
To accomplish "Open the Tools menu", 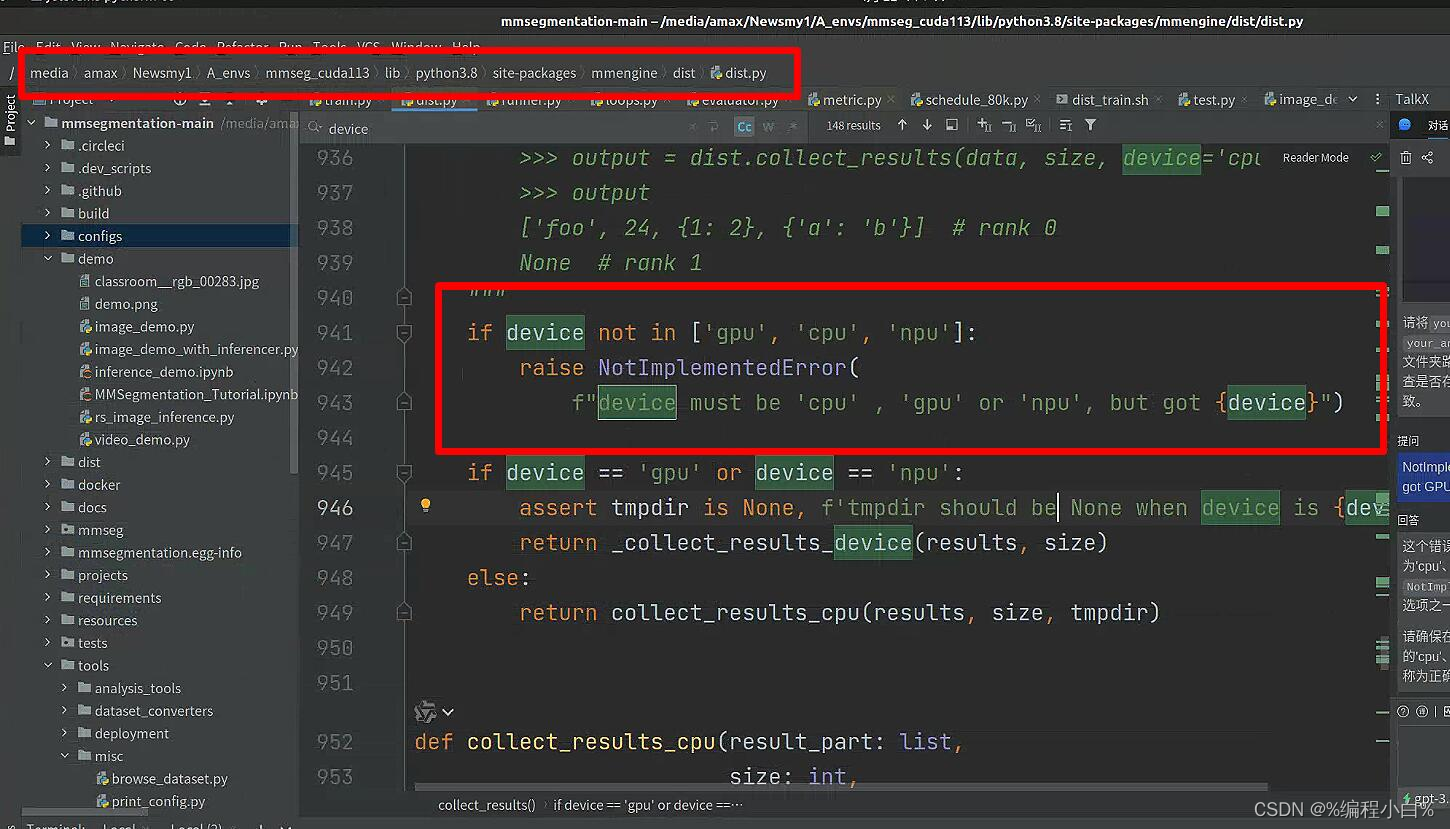I will coord(329,47).
